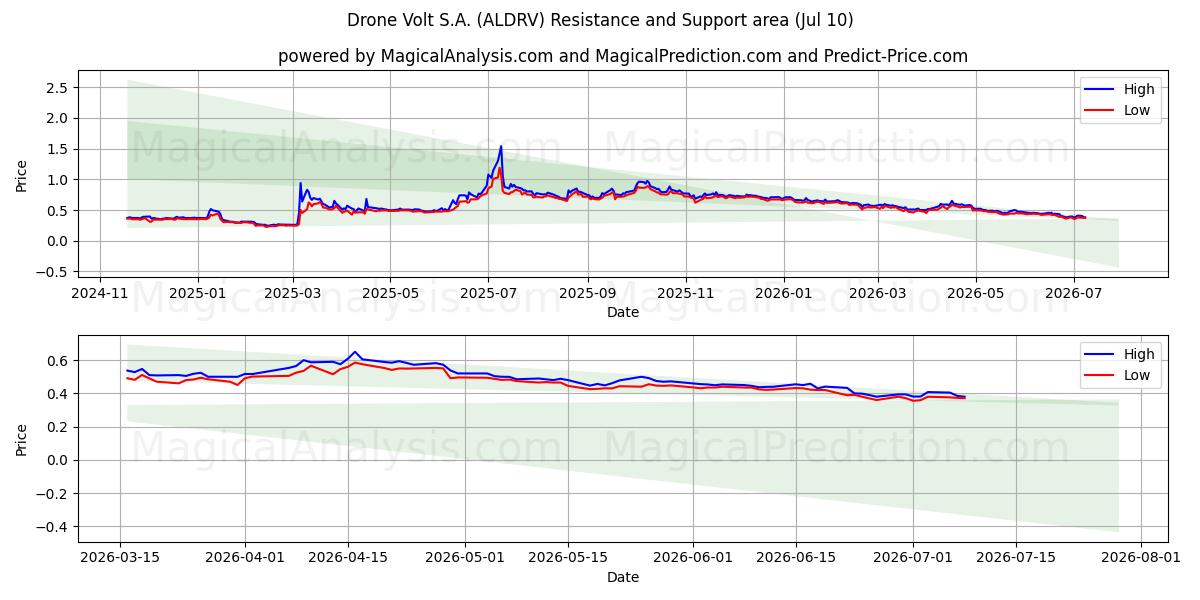Click the March 2025 price jump on top chart
This screenshot has width=1200, height=600.
[x=300, y=184]
